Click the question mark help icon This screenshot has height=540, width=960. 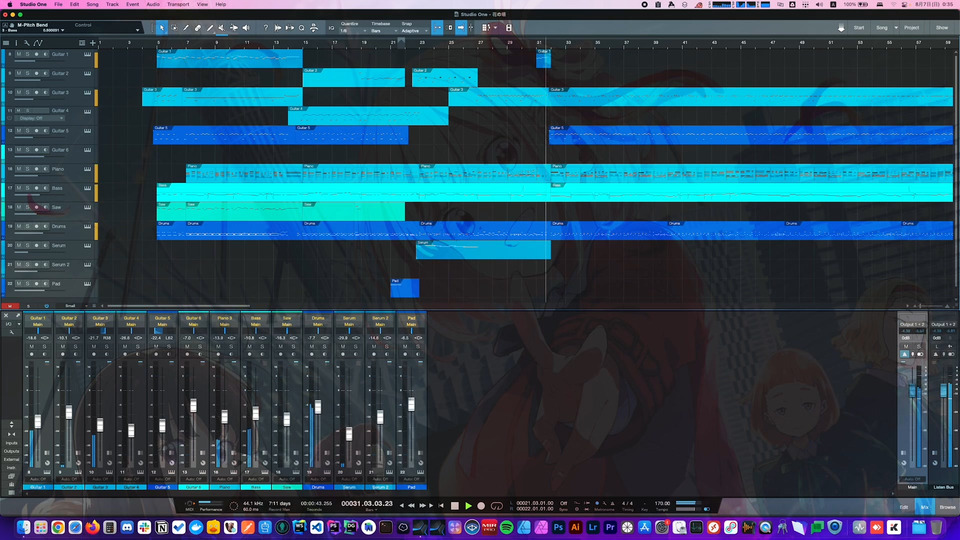pos(266,28)
